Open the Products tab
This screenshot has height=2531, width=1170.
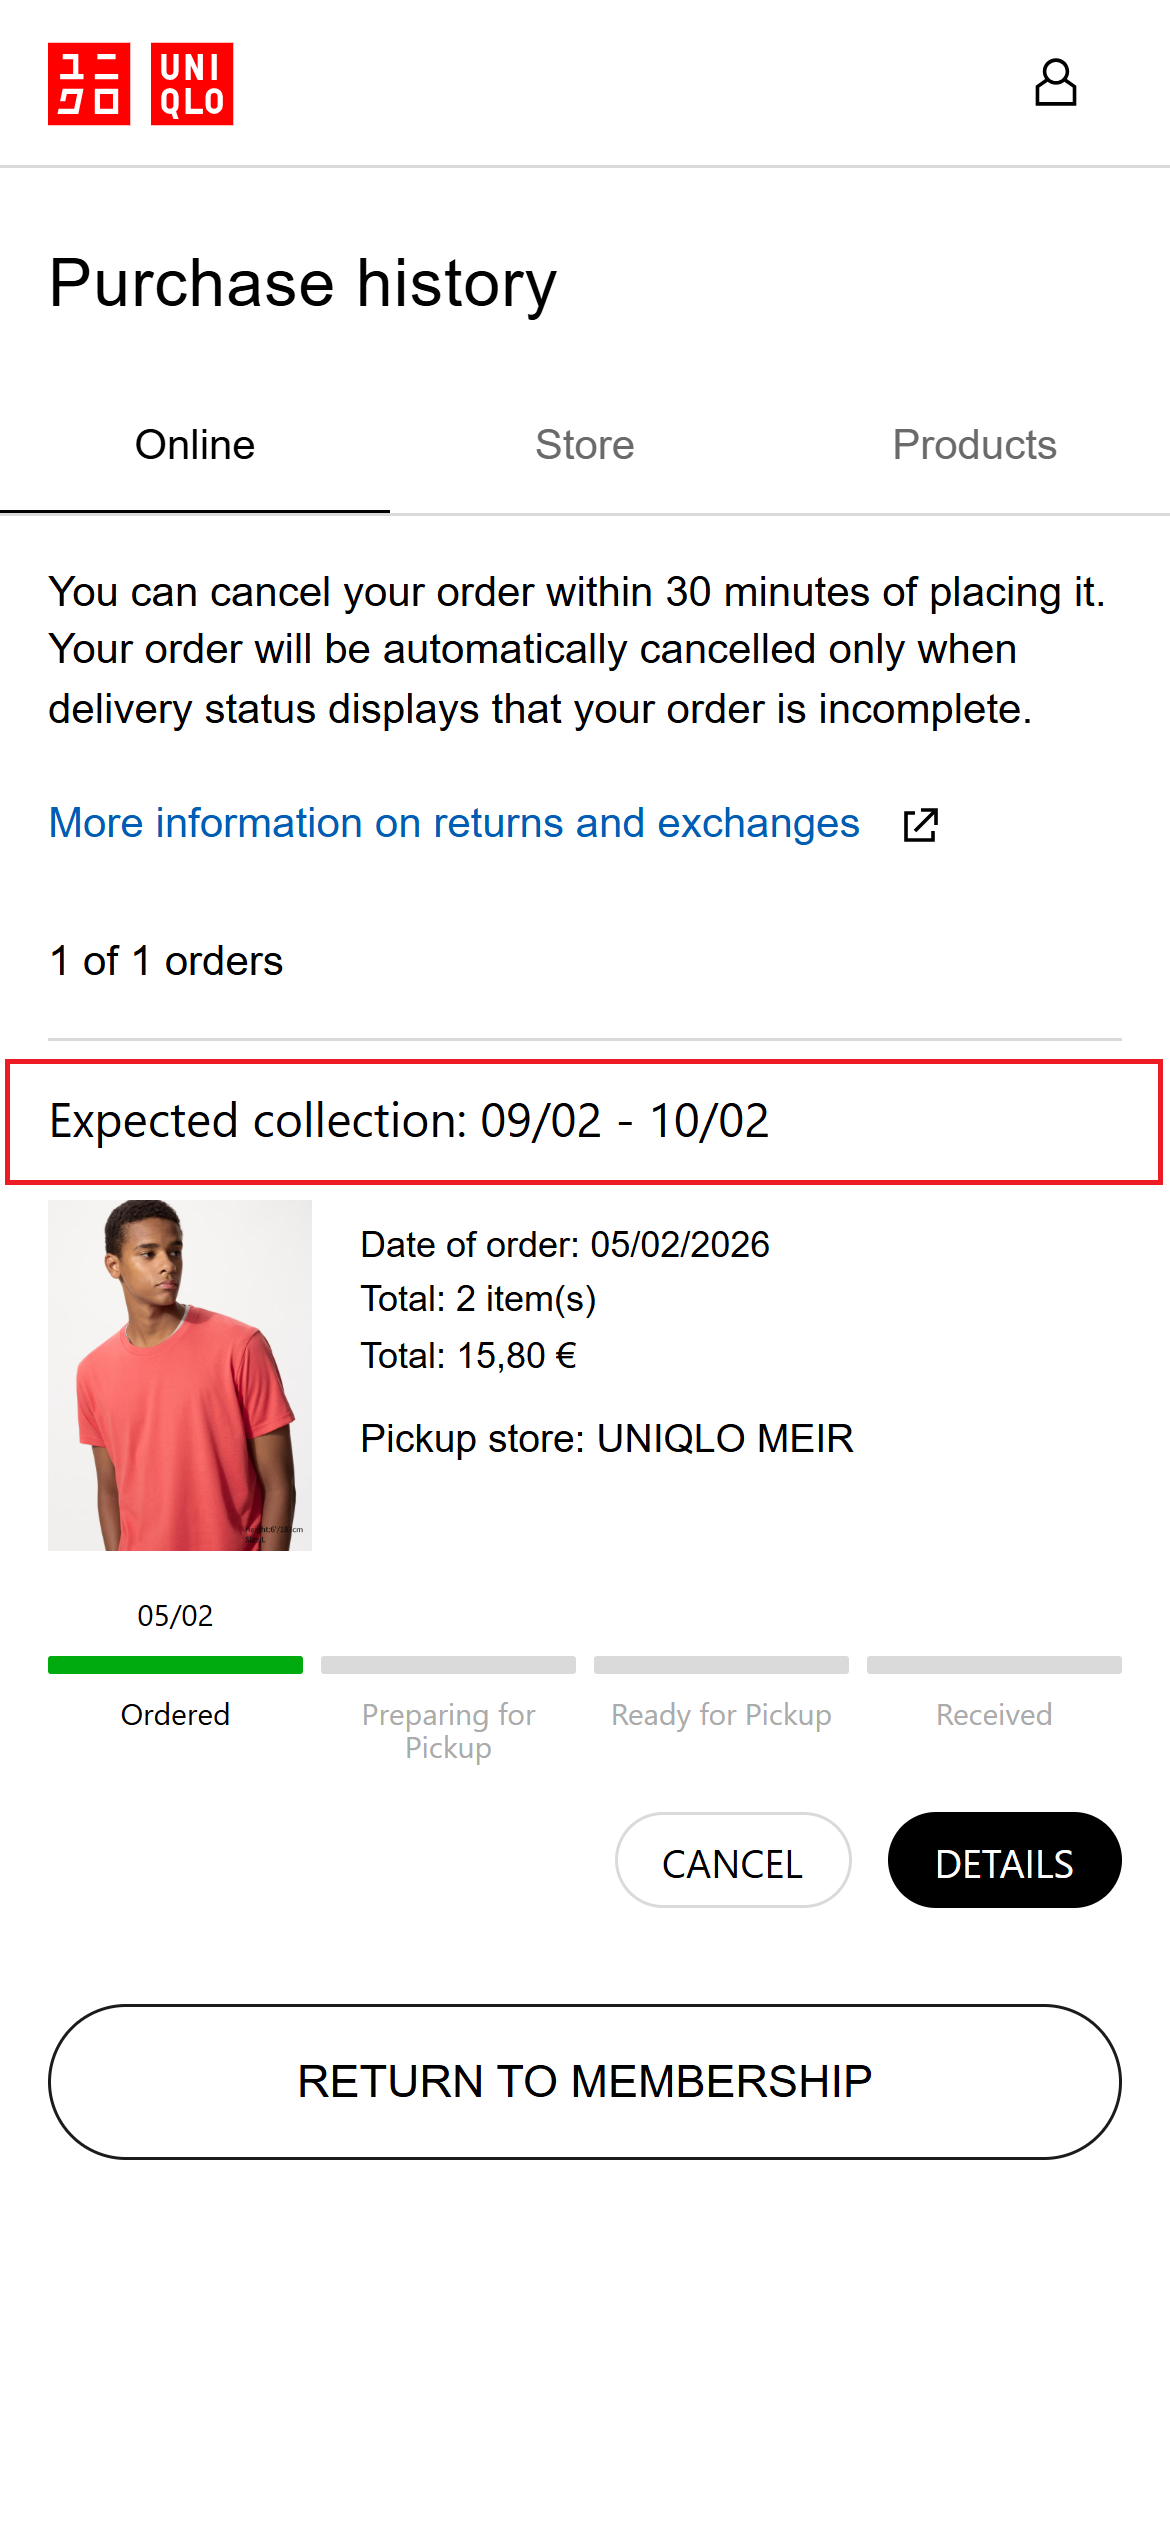click(974, 445)
